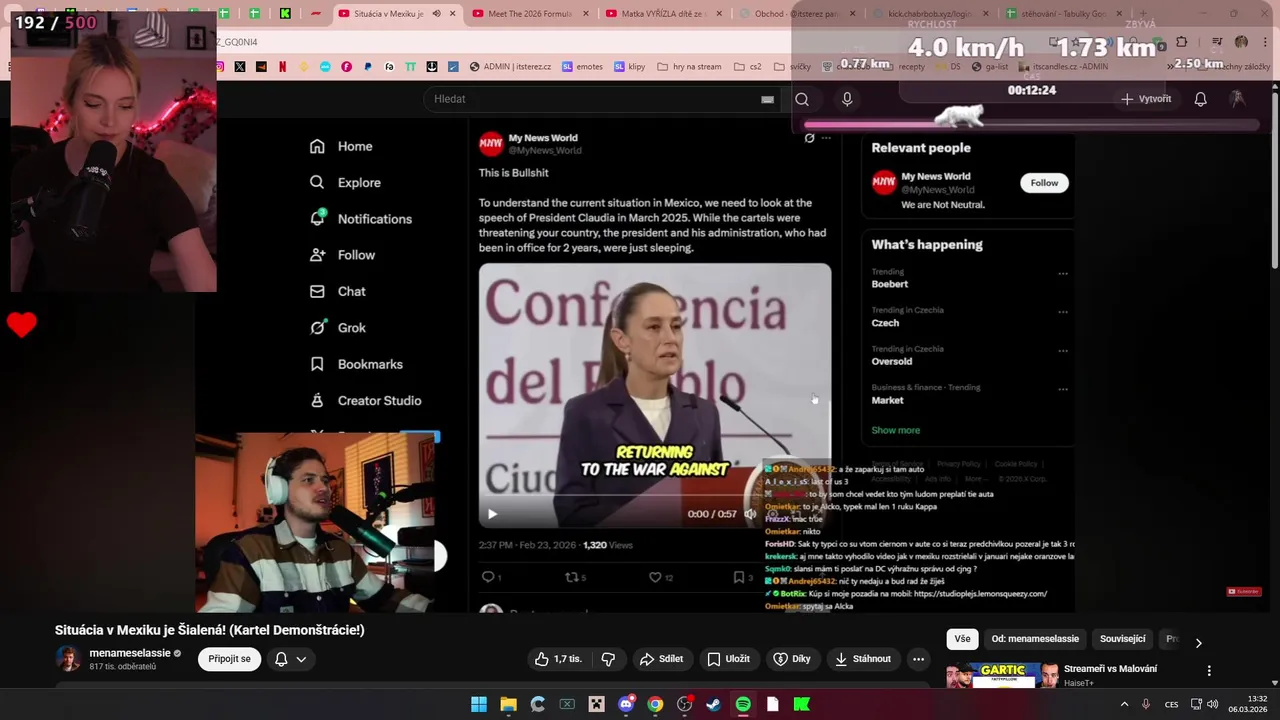This screenshot has height=720, width=1280.
Task: Open the TT bookmark icon
Action: pyautogui.click(x=411, y=67)
